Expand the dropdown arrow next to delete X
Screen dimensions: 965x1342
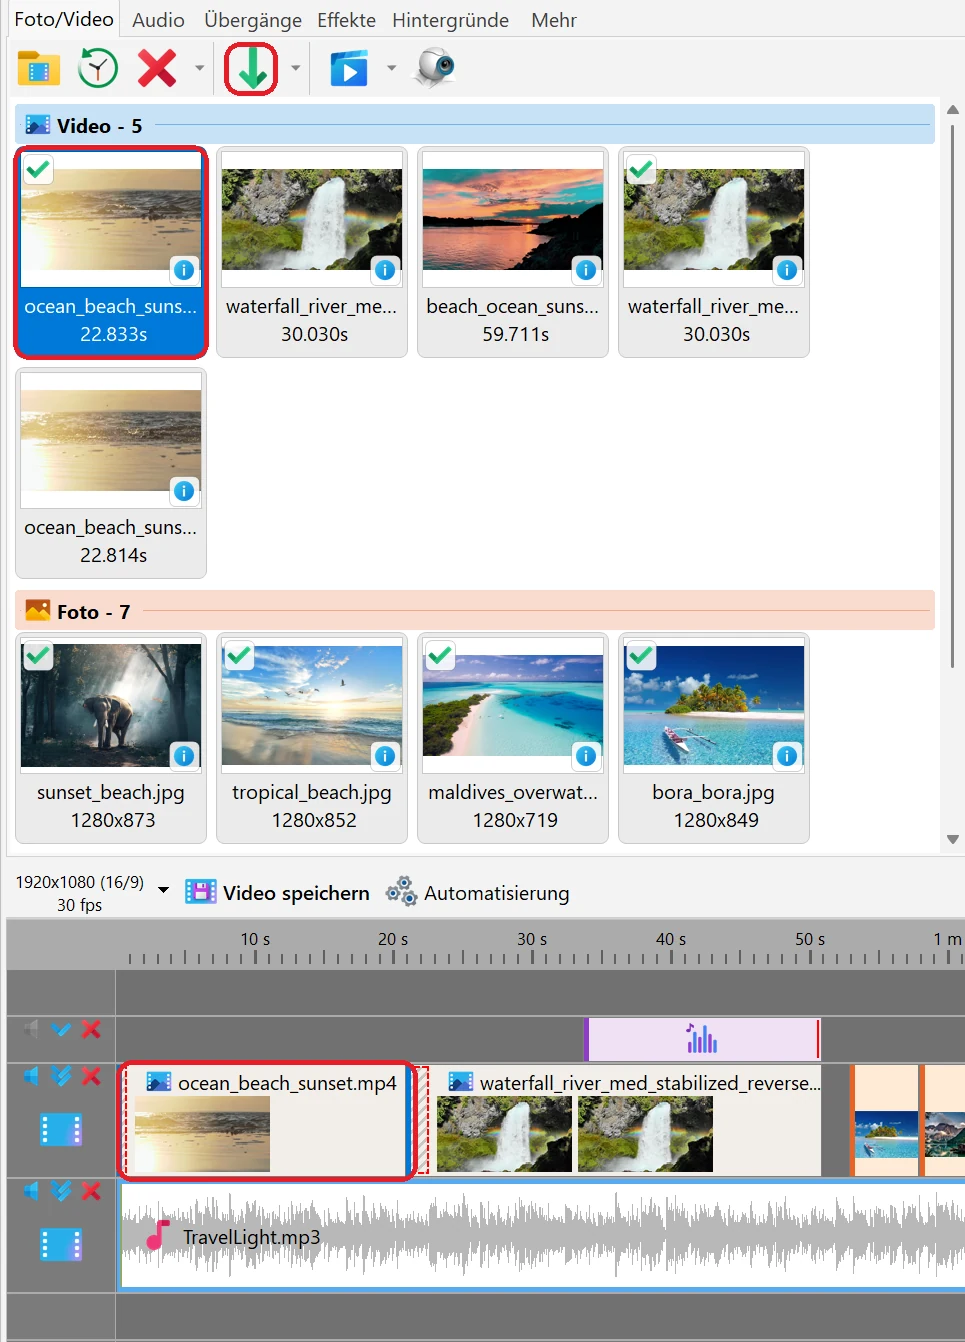coord(199,68)
